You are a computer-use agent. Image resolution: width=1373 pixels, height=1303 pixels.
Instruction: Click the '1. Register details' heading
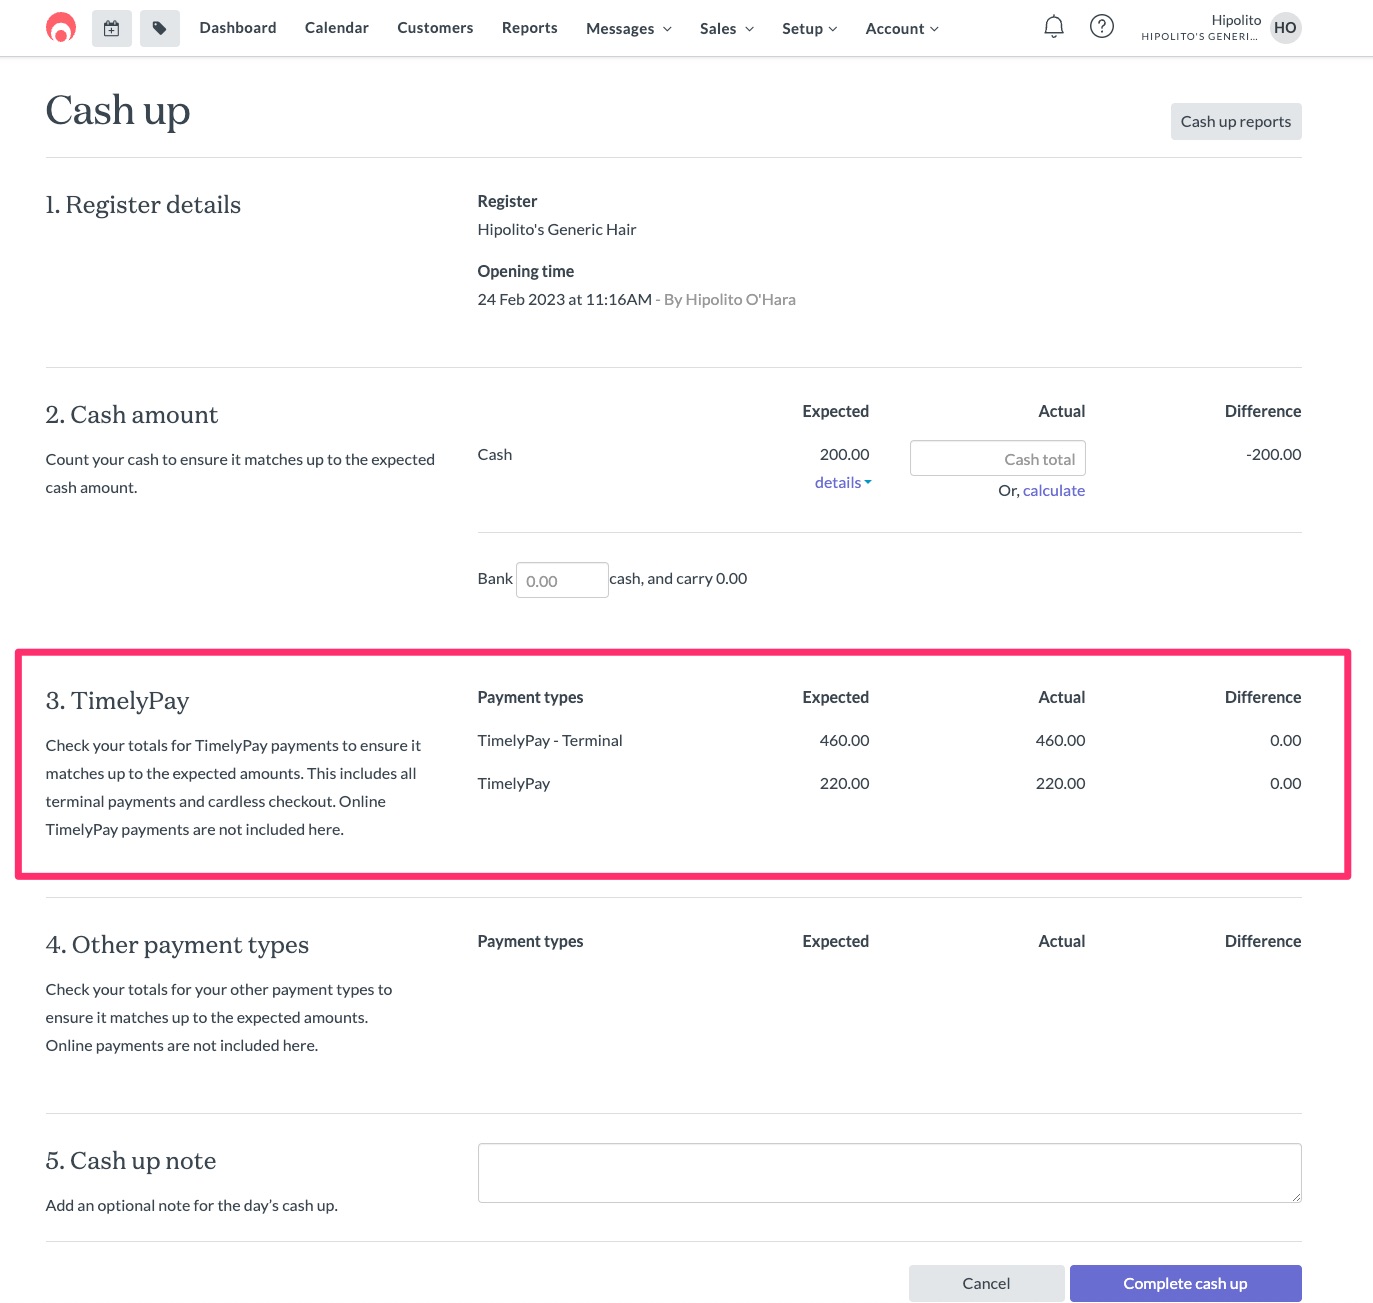(x=143, y=205)
